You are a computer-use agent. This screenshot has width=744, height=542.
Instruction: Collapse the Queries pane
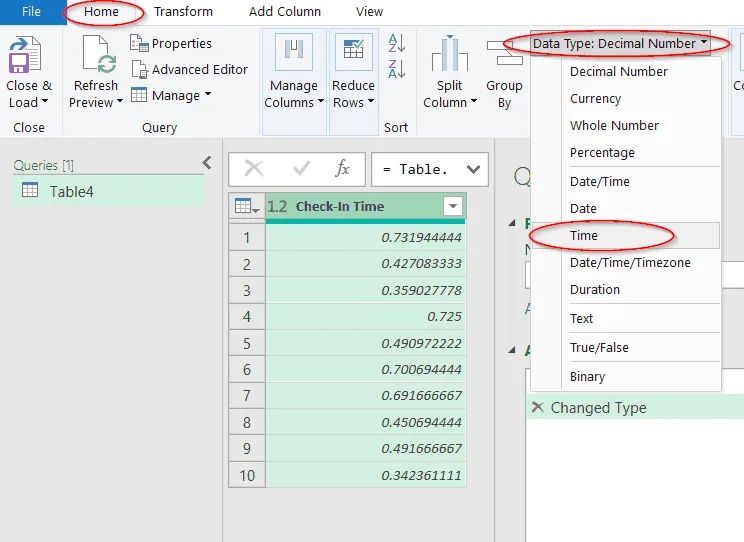[207, 163]
